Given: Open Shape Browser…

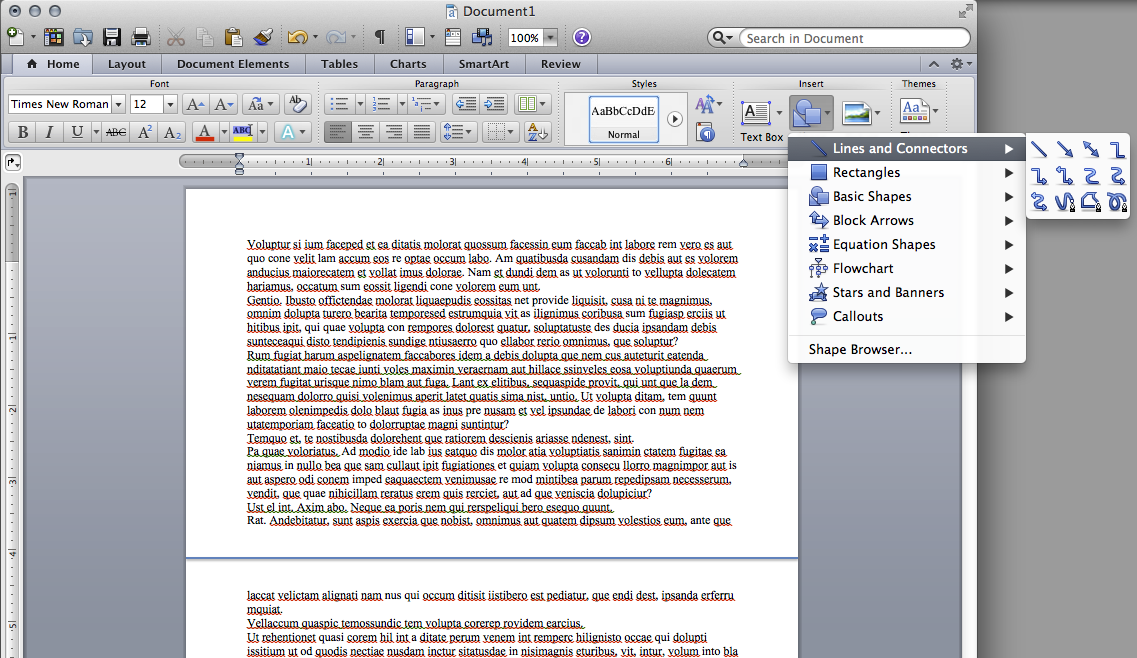Looking at the screenshot, I should pyautogui.click(x=860, y=350).
